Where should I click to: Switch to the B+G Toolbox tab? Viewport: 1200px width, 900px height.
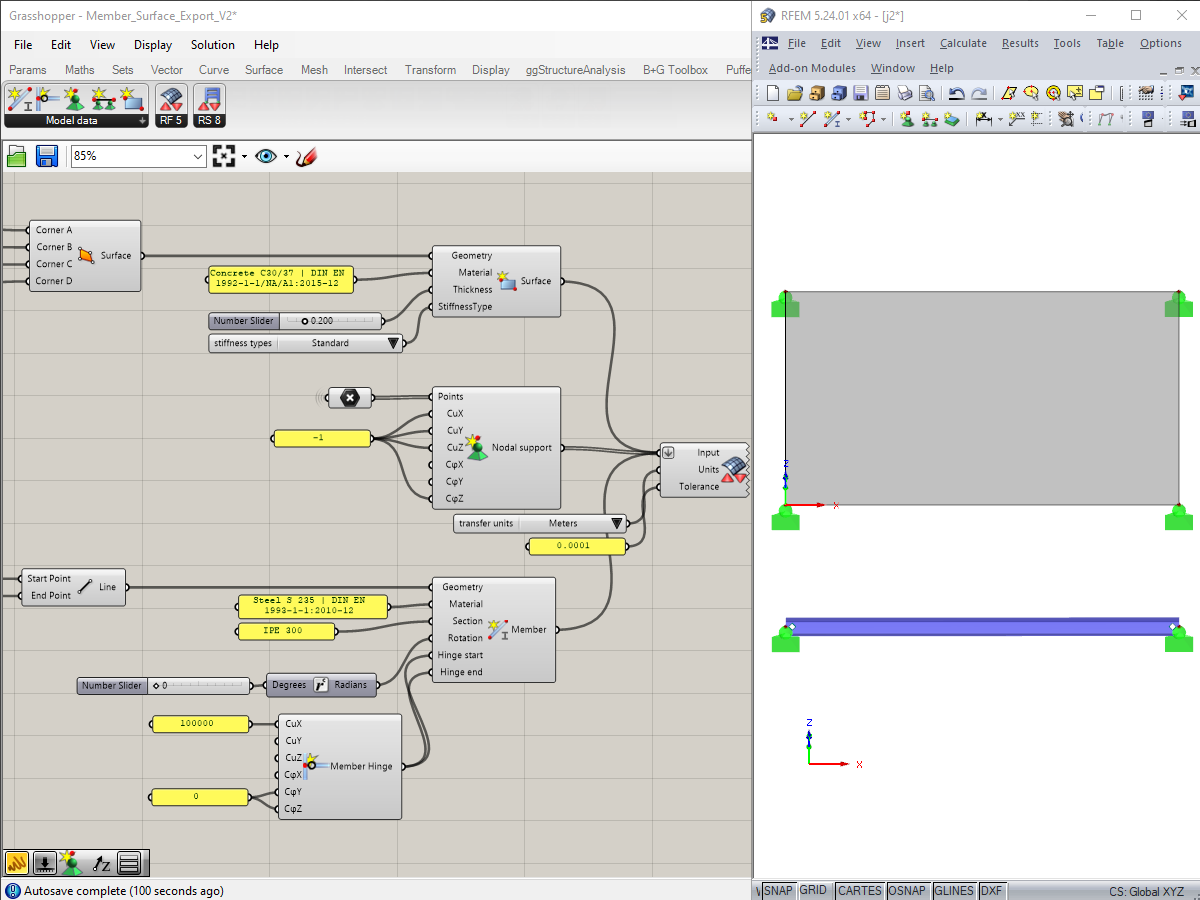pyautogui.click(x=674, y=70)
